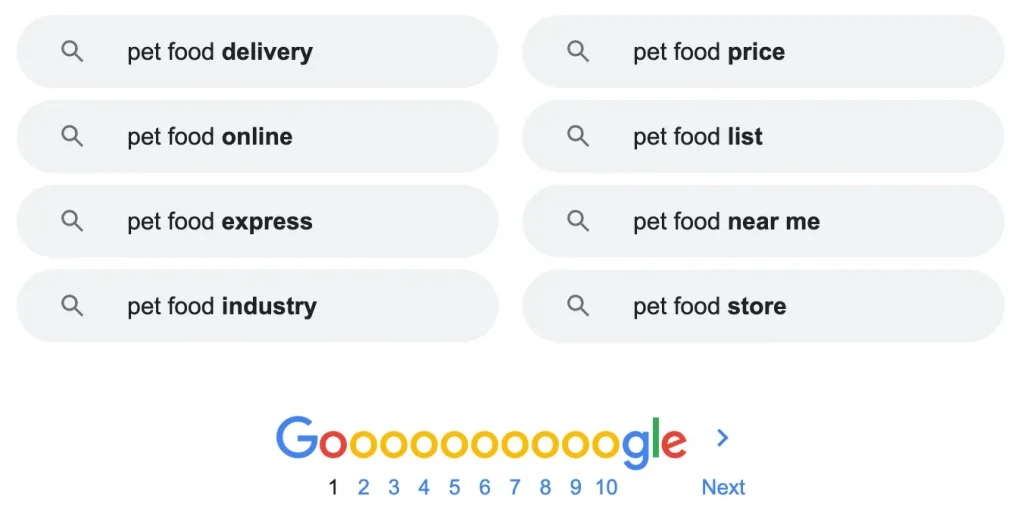Viewport: 1024px width, 518px height.
Task: Click the search icon beside pet food express
Action: click(72, 221)
